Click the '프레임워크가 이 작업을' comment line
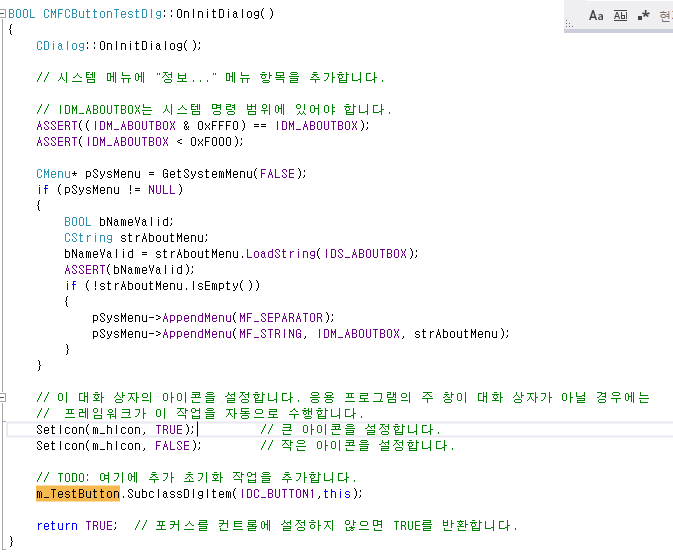The width and height of the screenshot is (673, 559). click(200, 413)
